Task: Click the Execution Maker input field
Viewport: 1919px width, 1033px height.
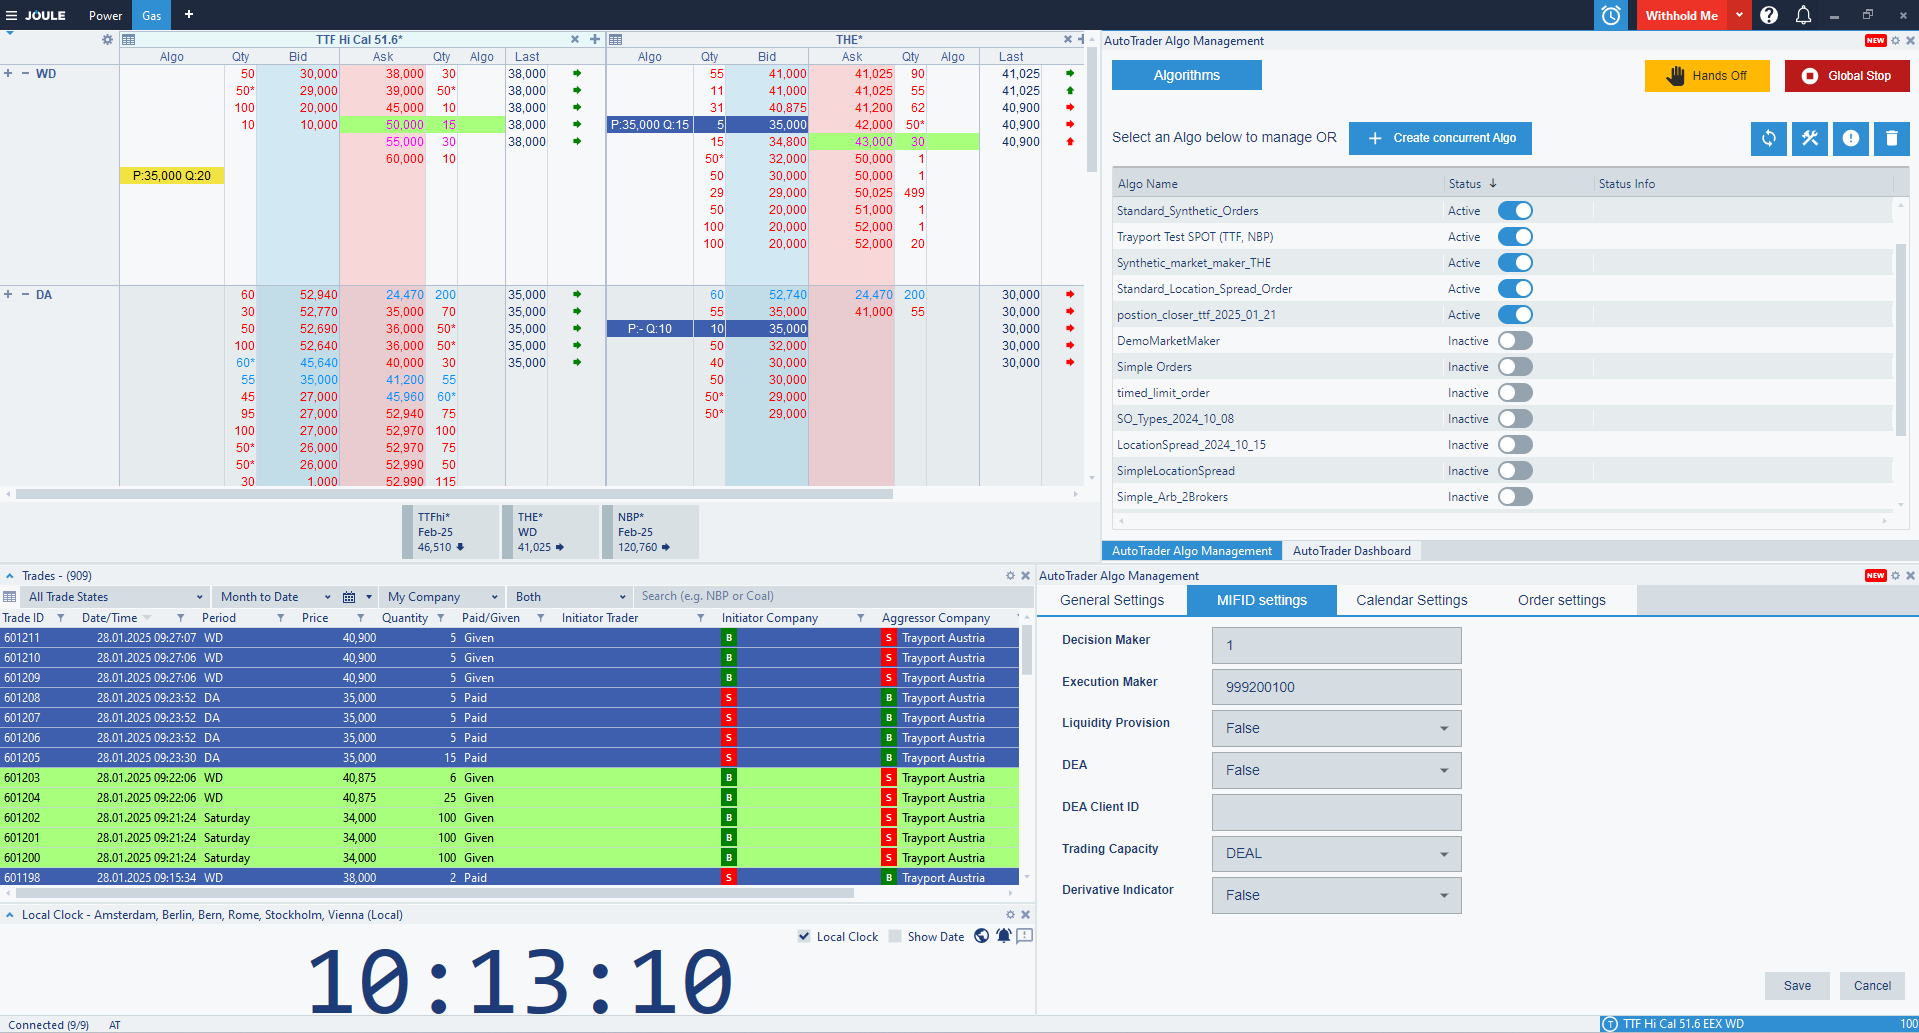Action: 1336,687
